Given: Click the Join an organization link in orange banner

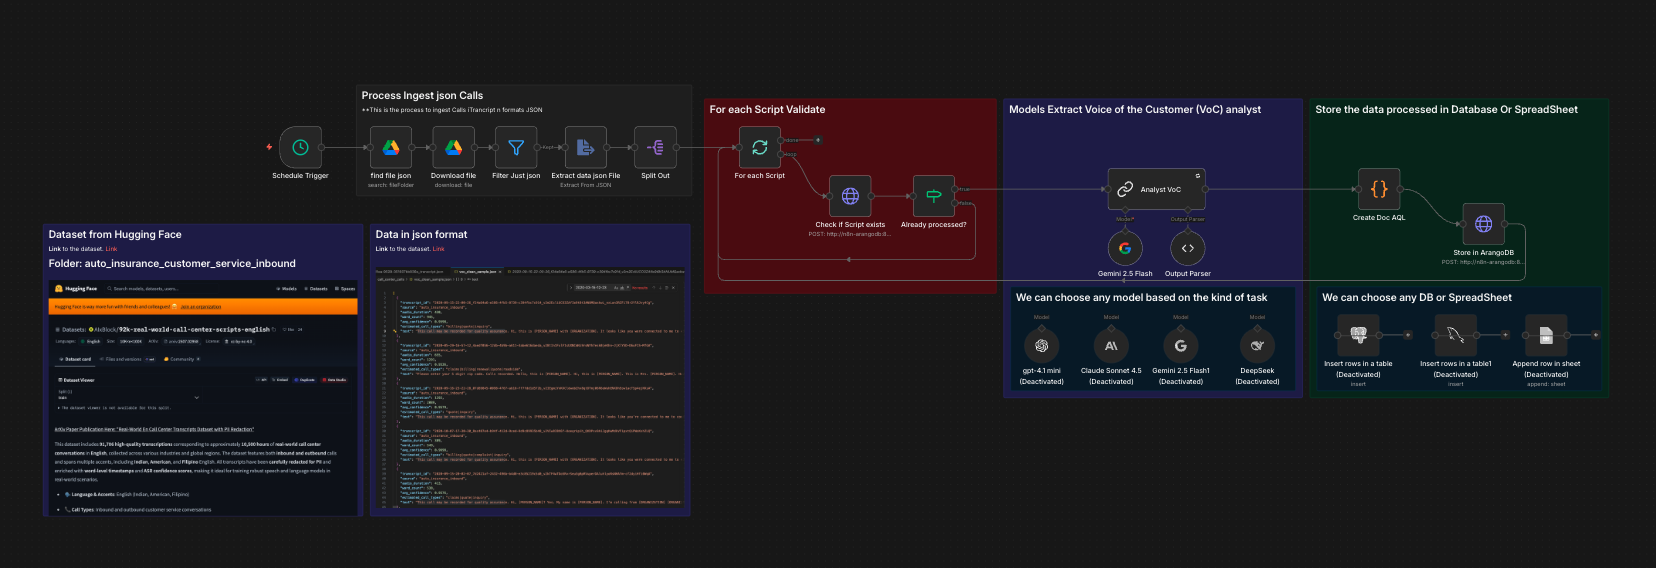Looking at the screenshot, I should [201, 307].
